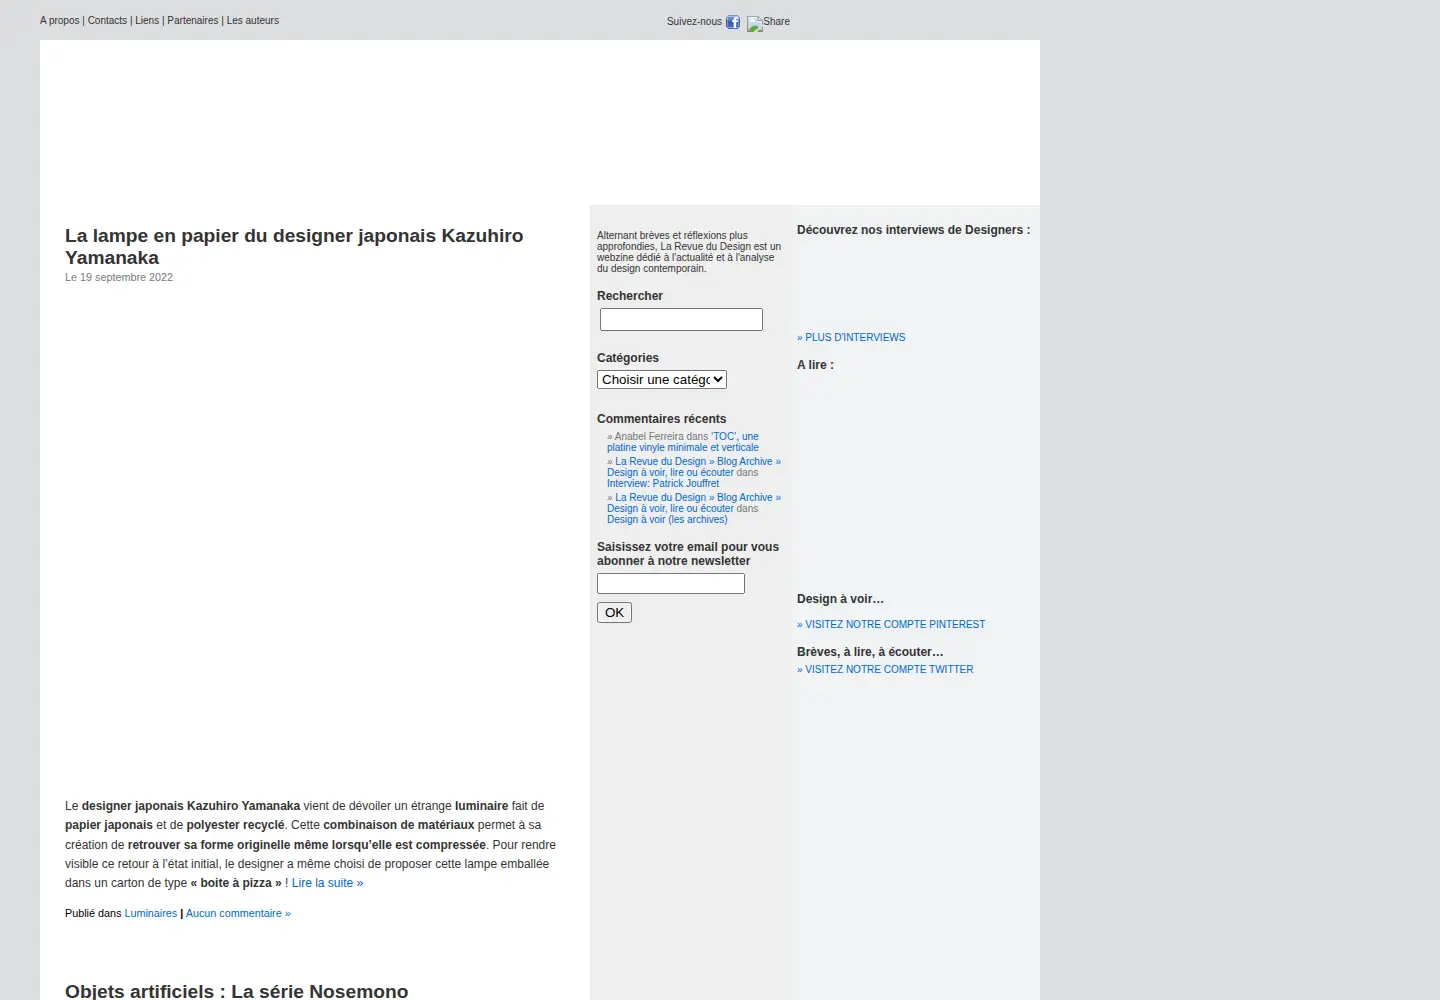Follow the Lire la suite link

tap(327, 883)
